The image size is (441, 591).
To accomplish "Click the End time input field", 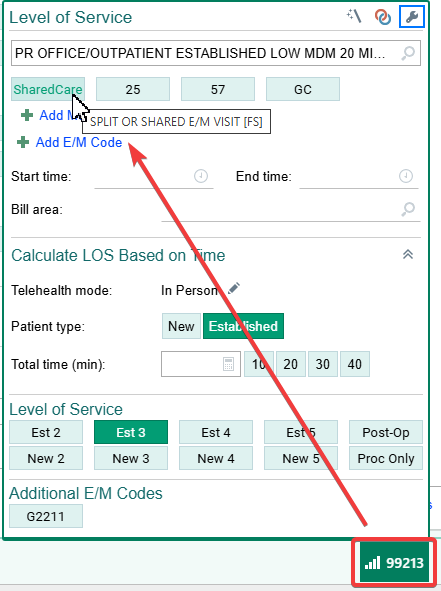I will coord(359,176).
